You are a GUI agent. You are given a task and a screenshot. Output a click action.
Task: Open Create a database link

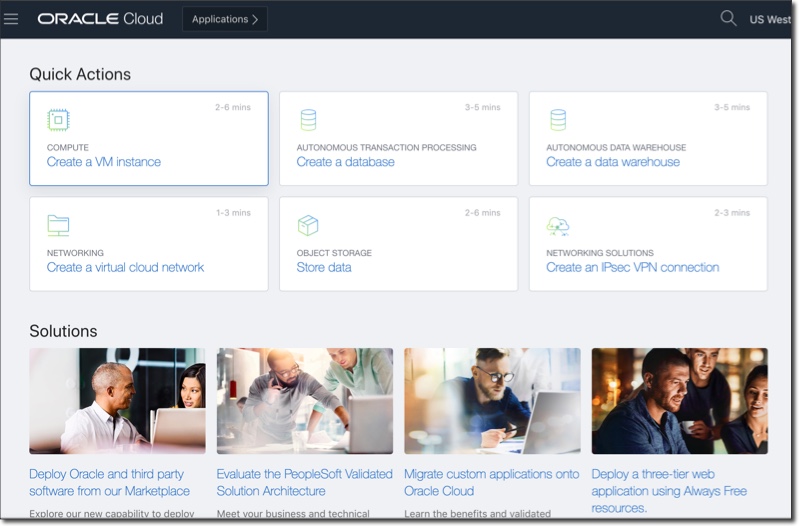pos(345,162)
